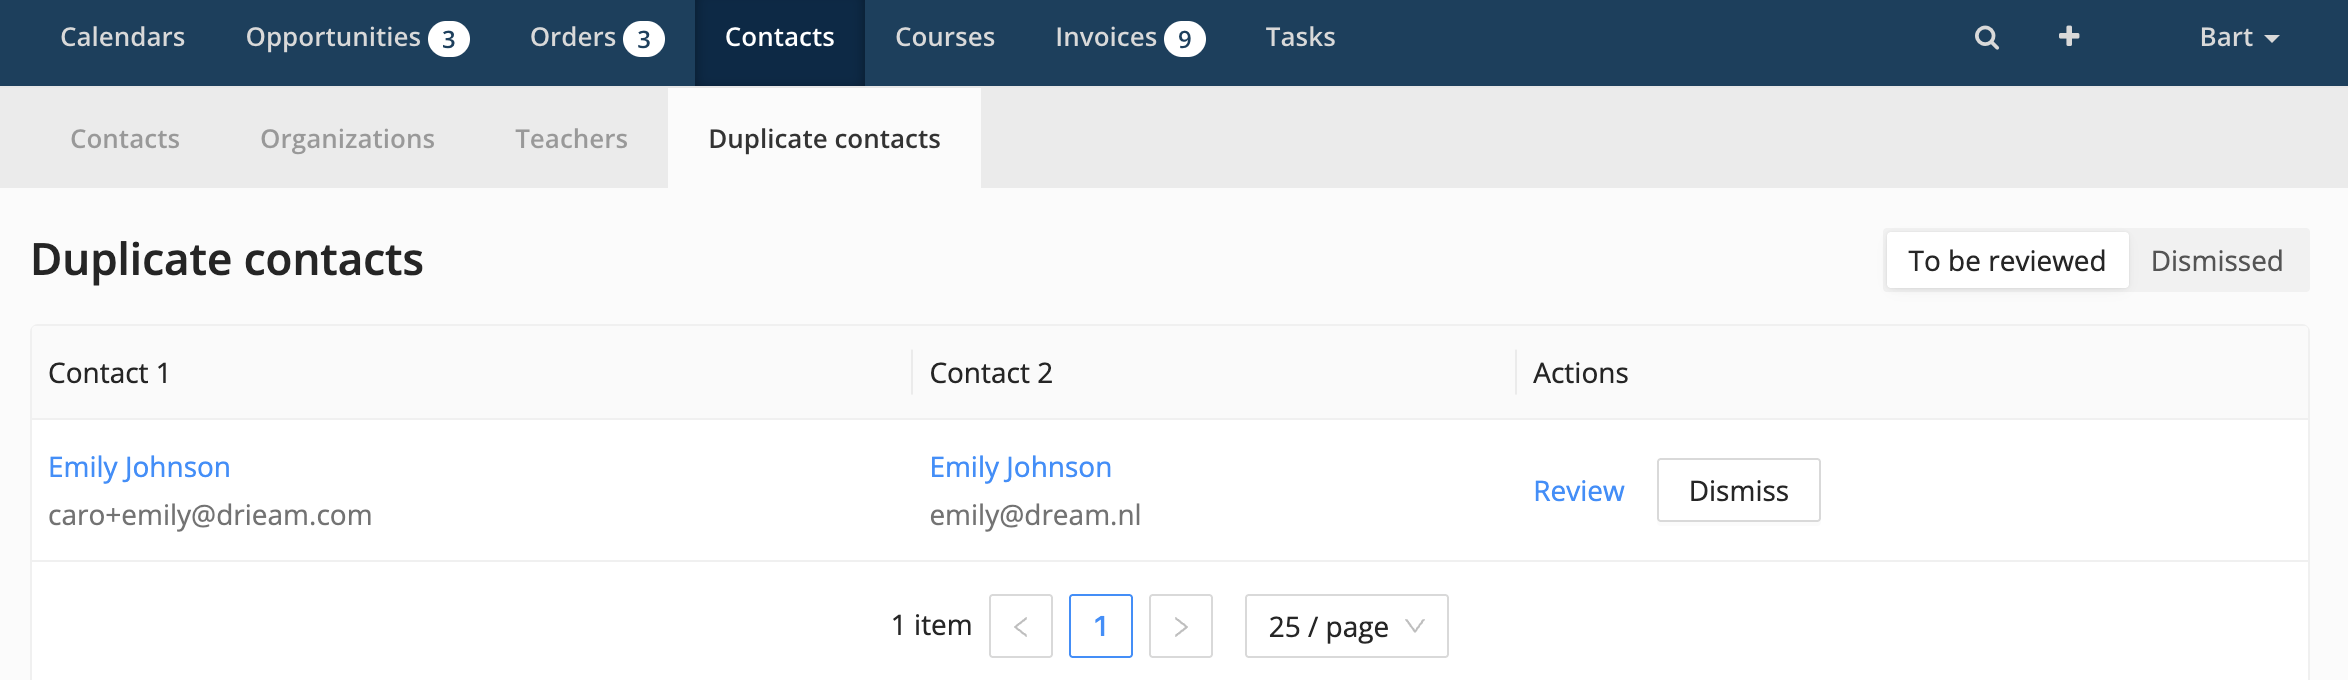Switch to Dismissed filter

pos(2217,260)
